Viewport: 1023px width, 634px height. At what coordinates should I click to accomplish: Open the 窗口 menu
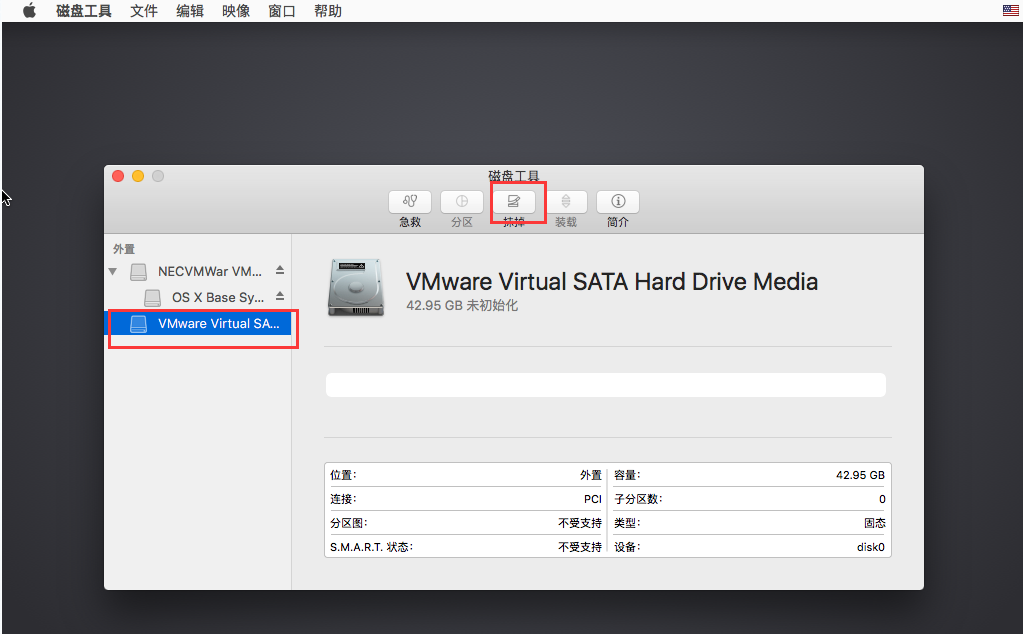tap(282, 11)
